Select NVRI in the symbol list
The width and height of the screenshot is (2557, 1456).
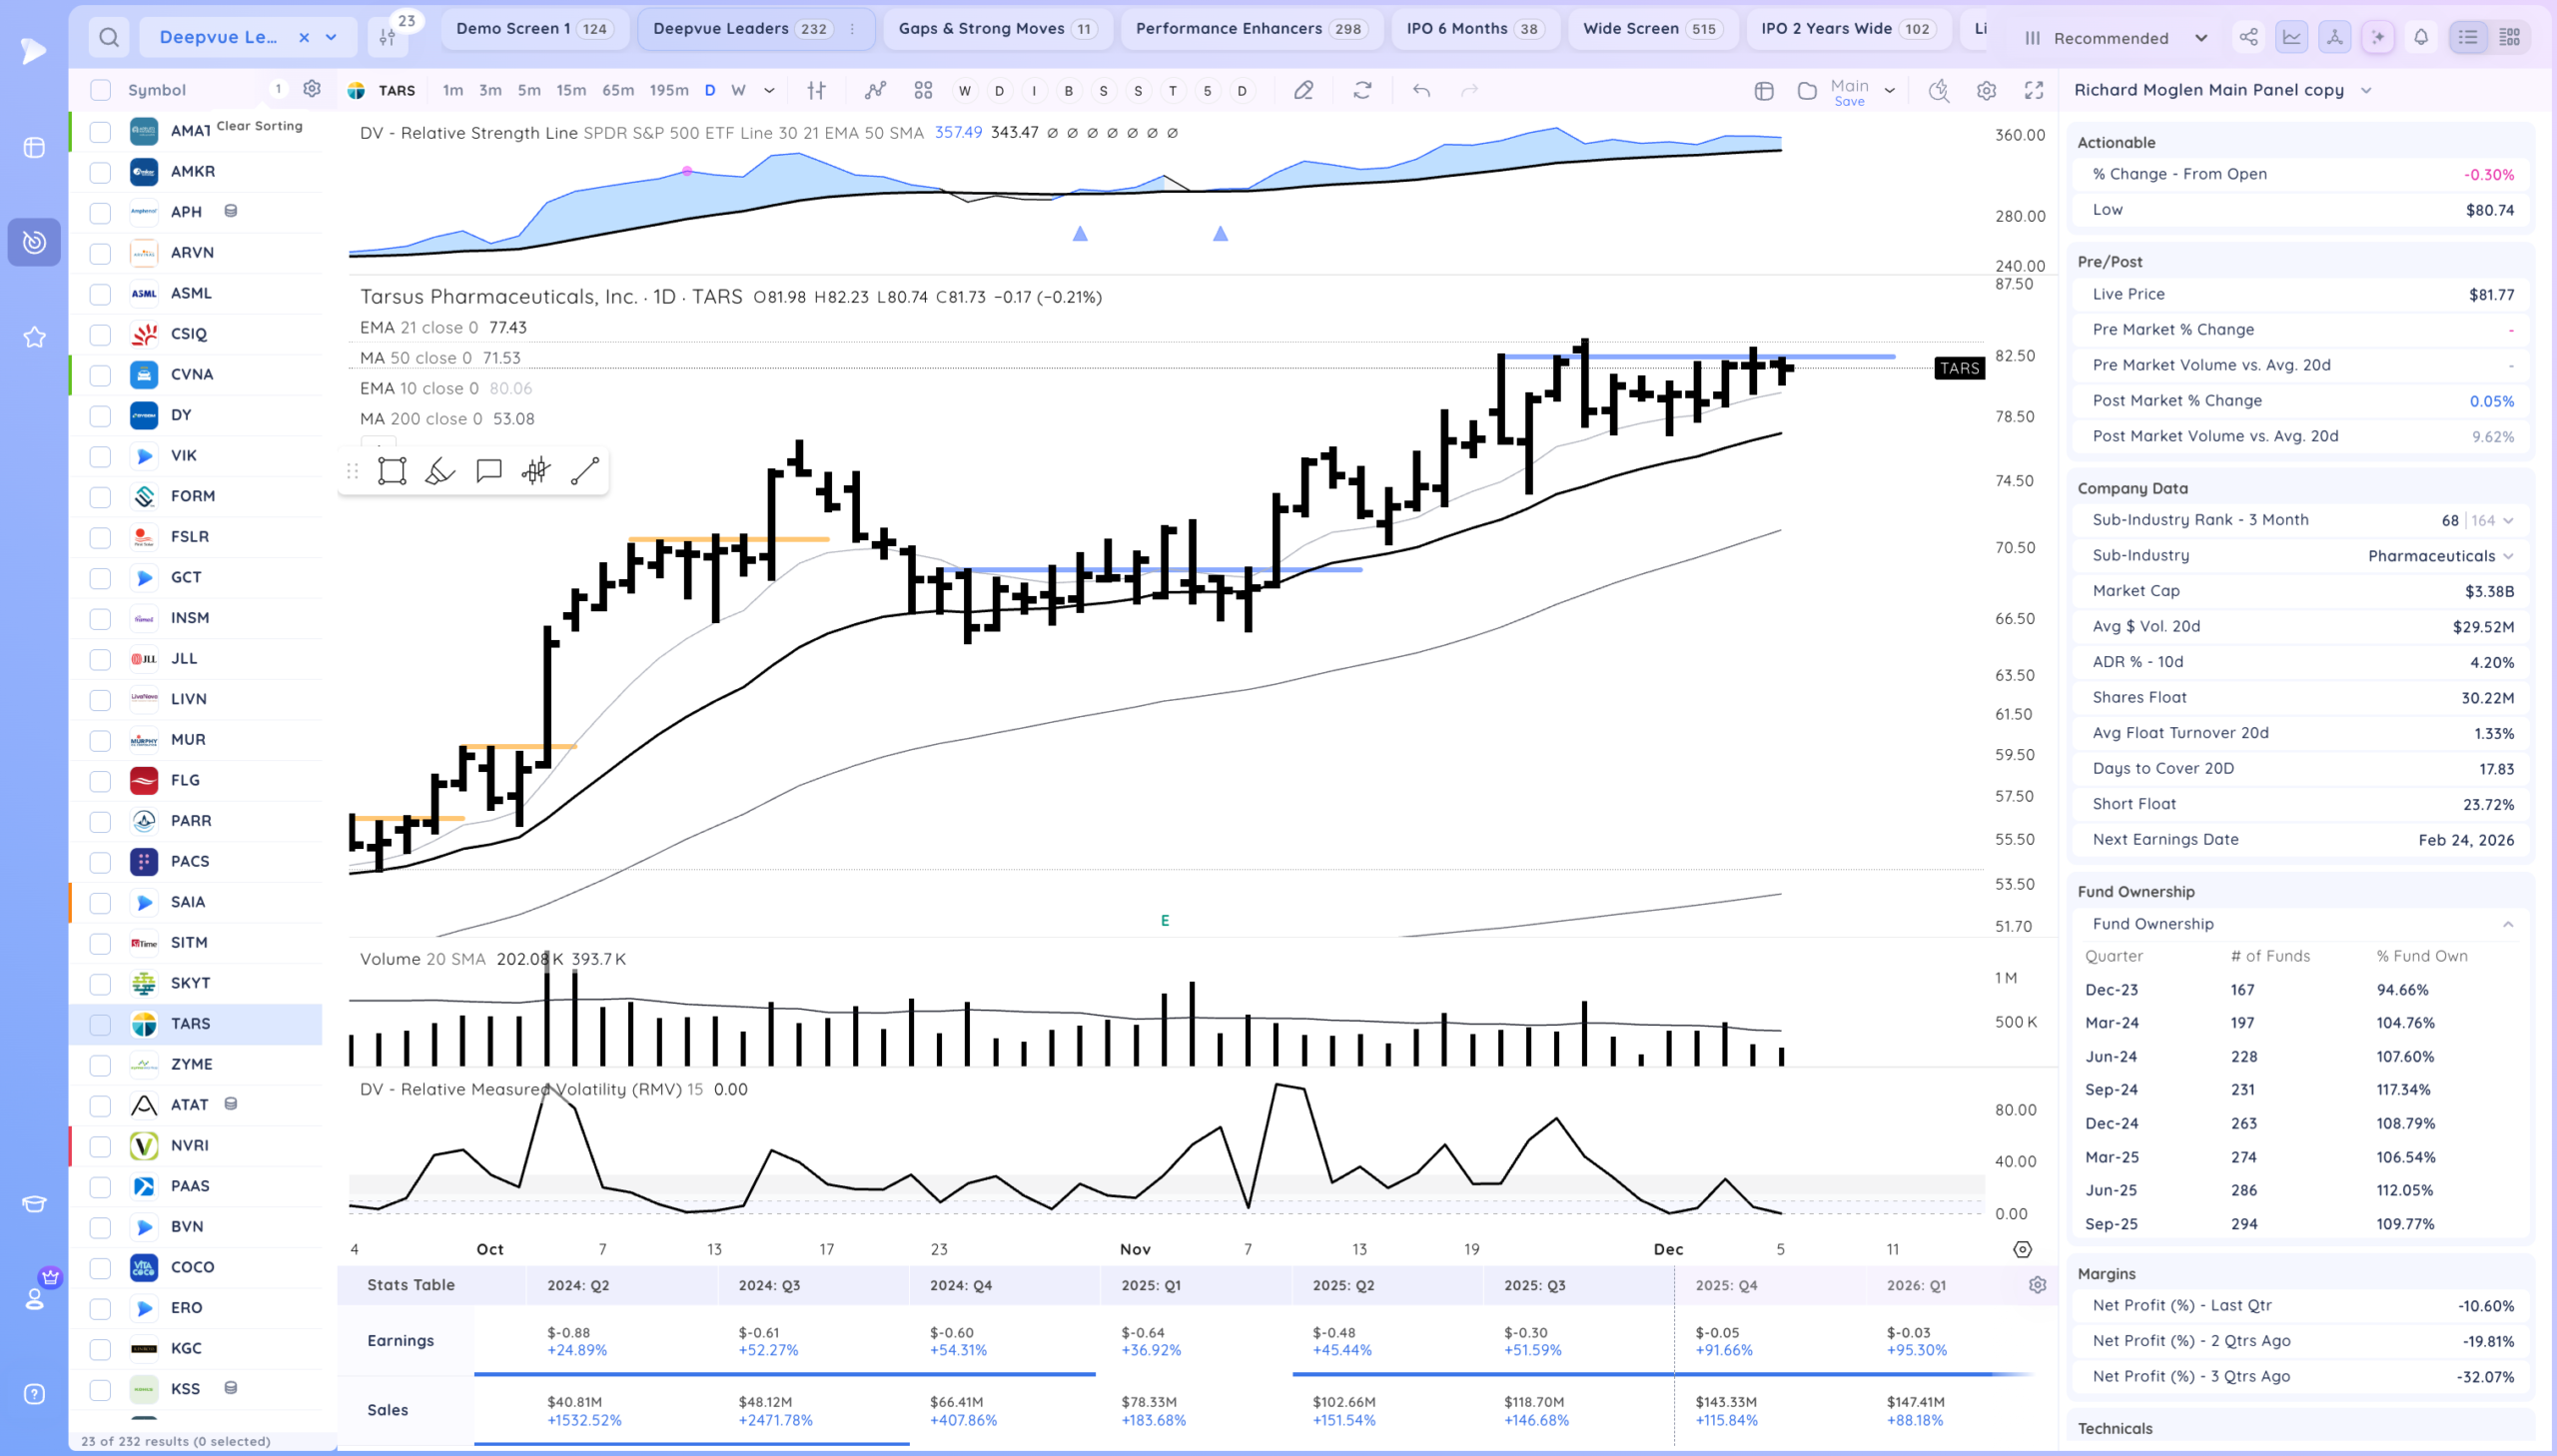pyautogui.click(x=190, y=1145)
